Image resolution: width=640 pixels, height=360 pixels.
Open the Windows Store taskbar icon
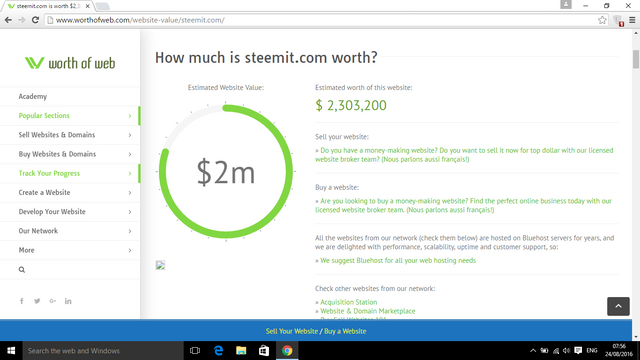264,351
